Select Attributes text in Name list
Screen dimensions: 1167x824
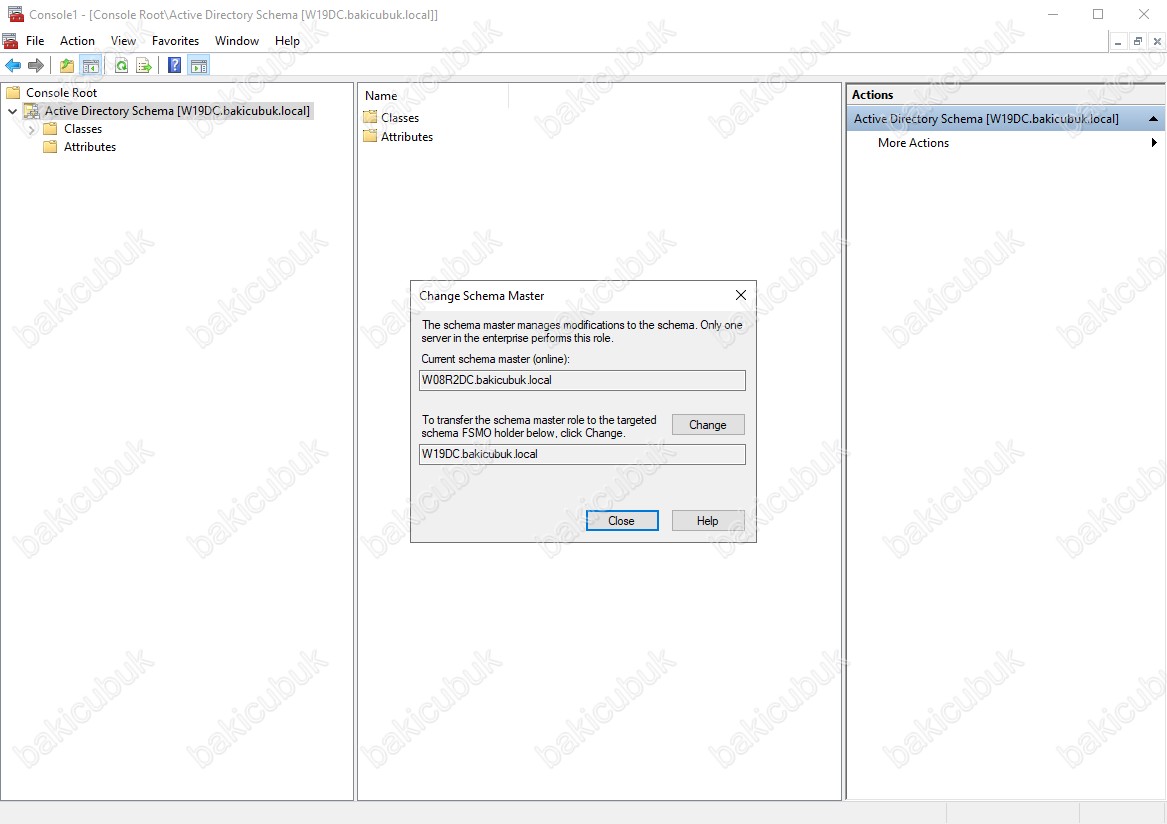tap(407, 137)
